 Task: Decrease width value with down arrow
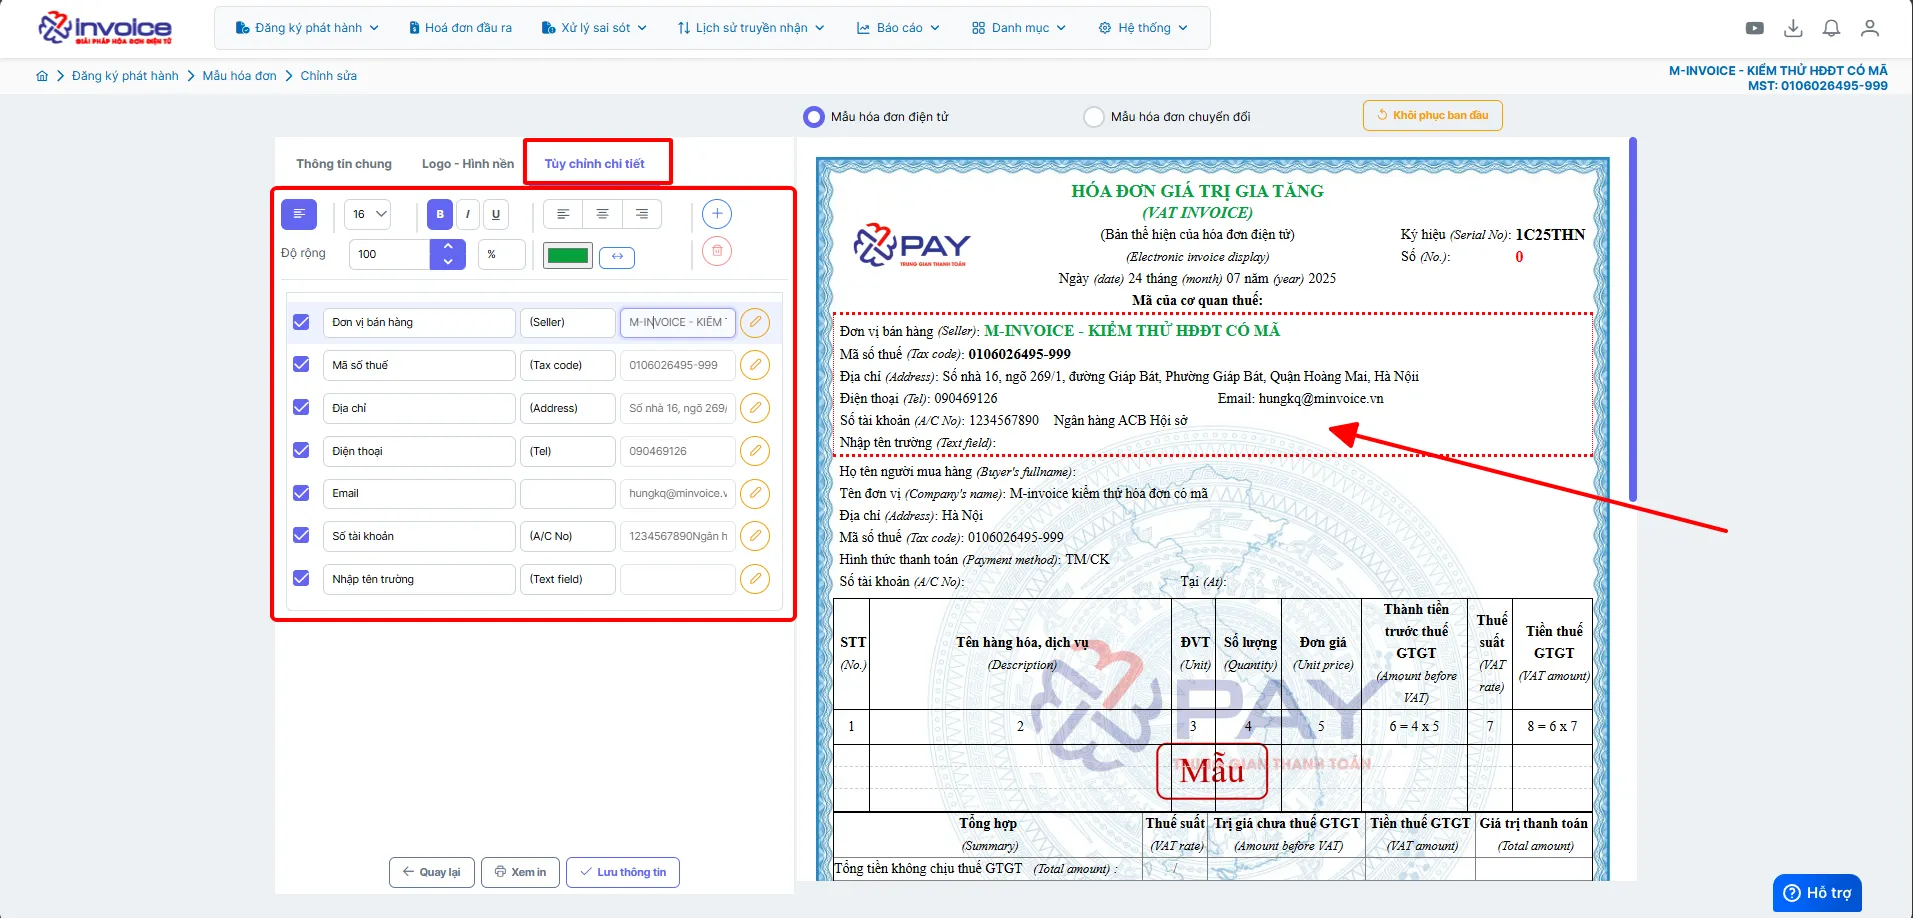(448, 262)
